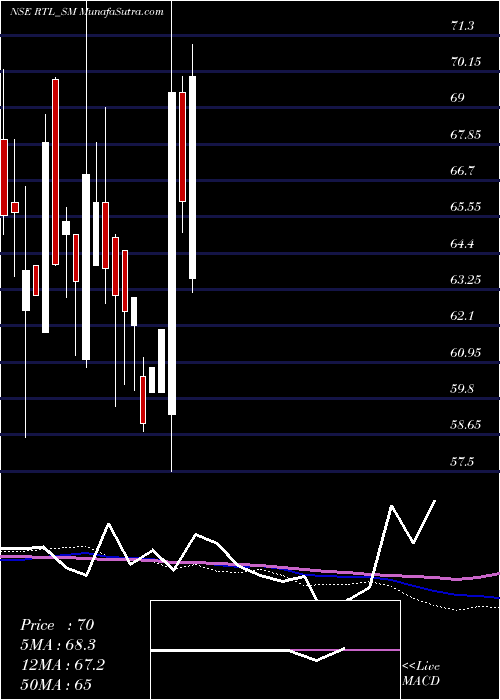Click the MACD inset chart box
500x700 pixels.
275,650
